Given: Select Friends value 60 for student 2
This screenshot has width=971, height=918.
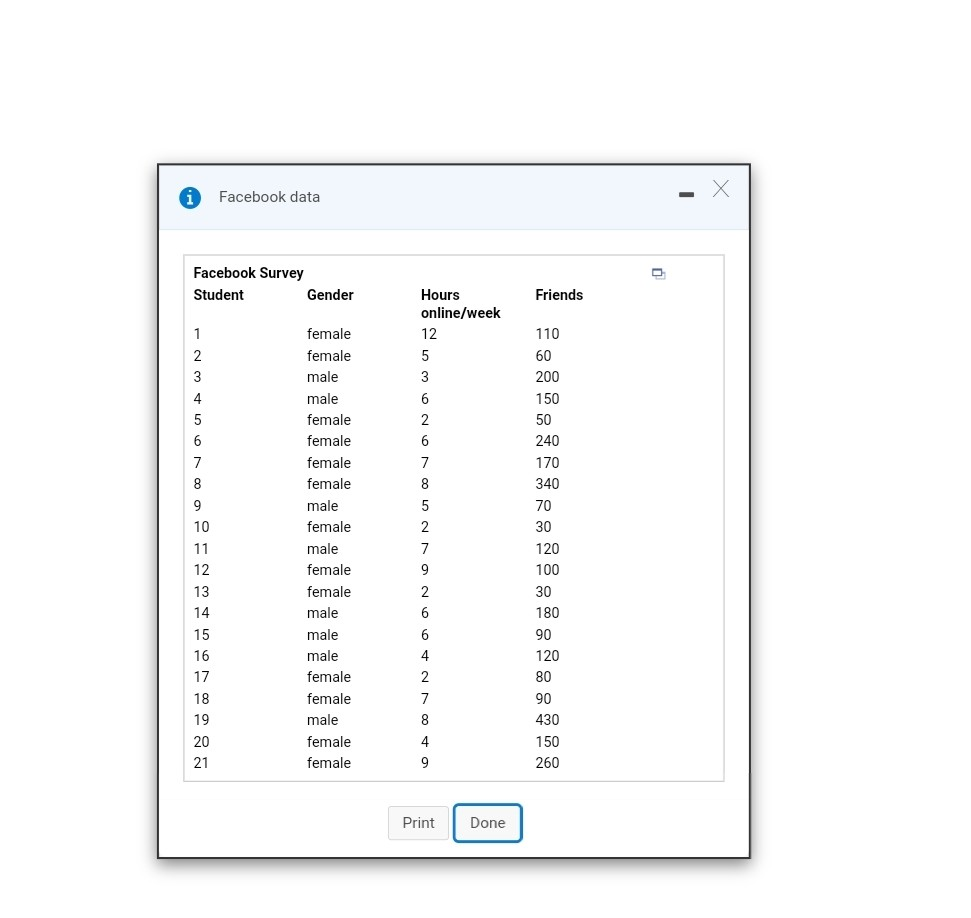Looking at the screenshot, I should (x=543, y=356).
